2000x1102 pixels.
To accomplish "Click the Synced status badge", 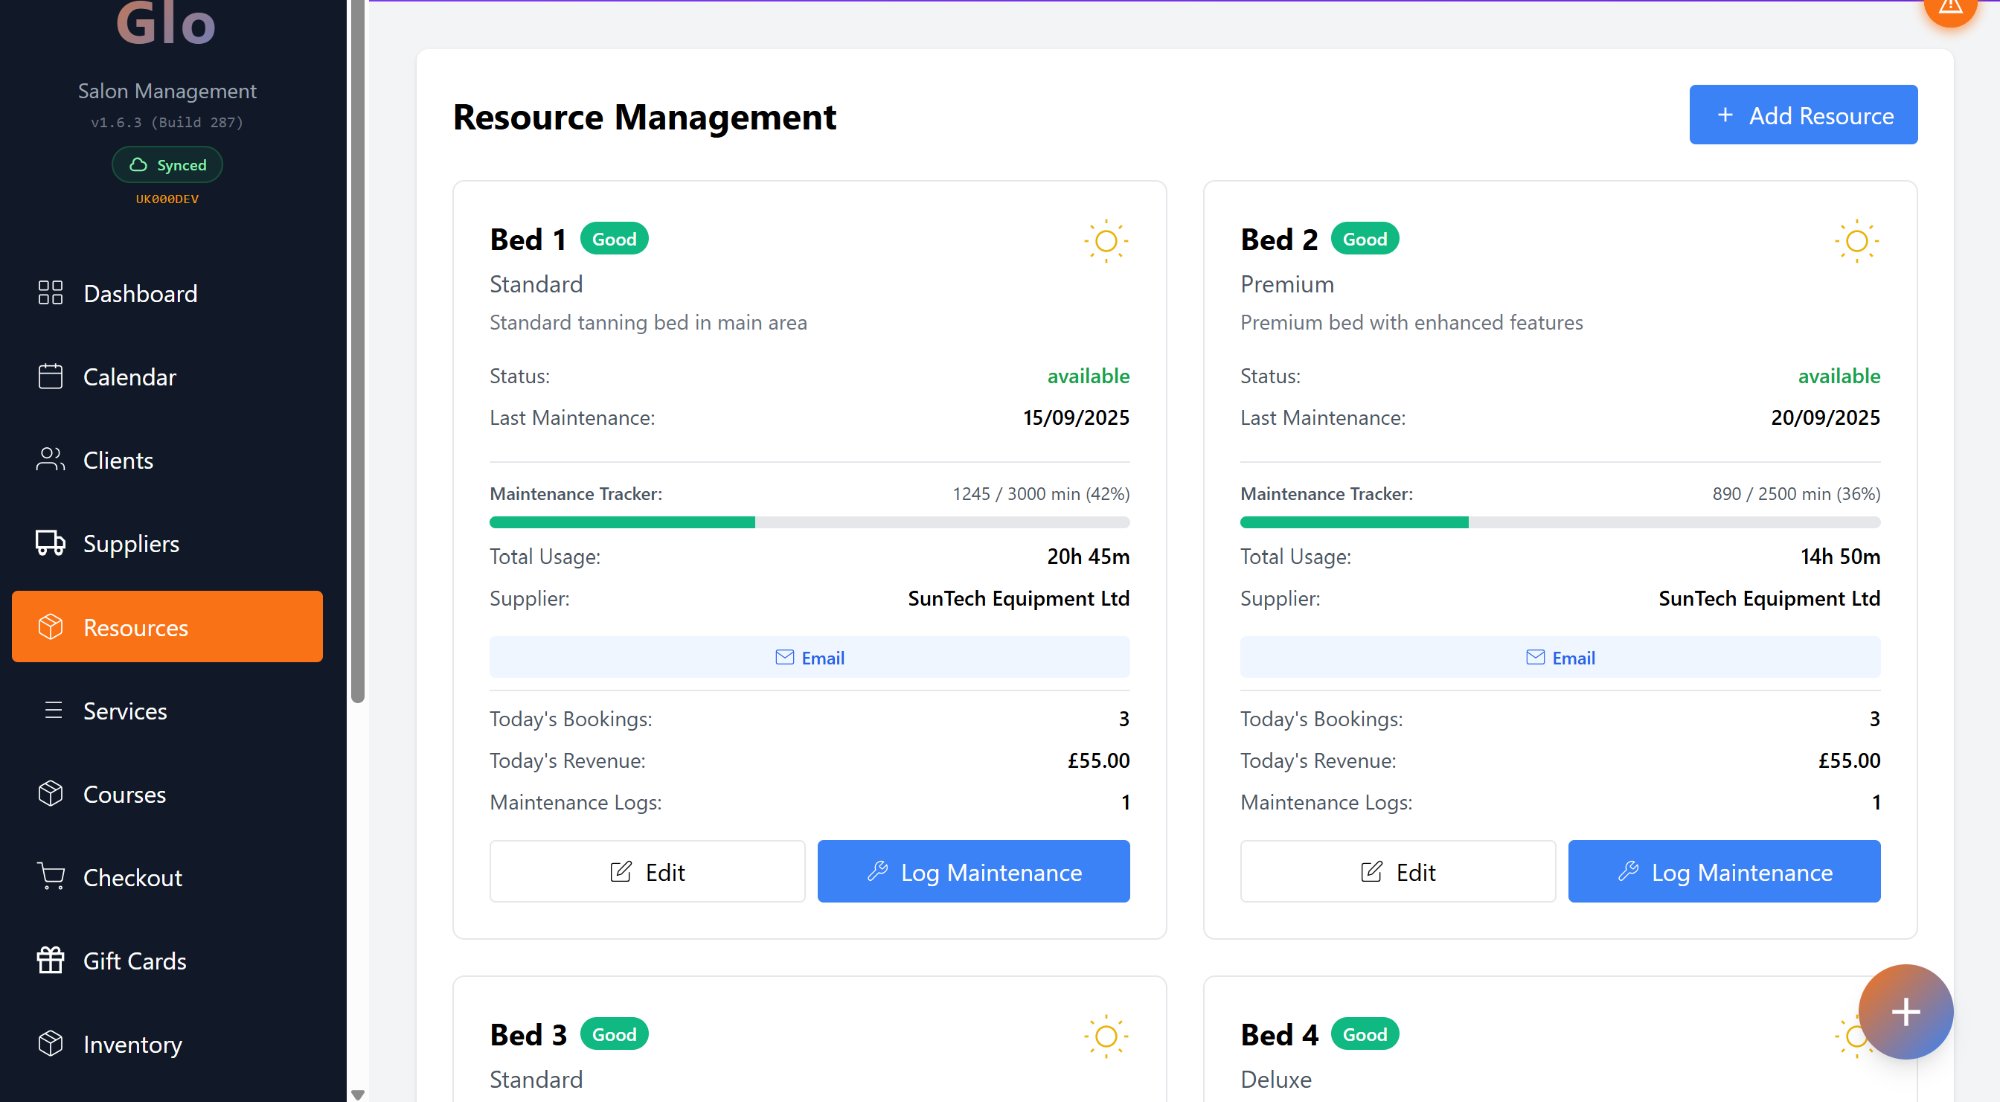I will click(x=167, y=165).
